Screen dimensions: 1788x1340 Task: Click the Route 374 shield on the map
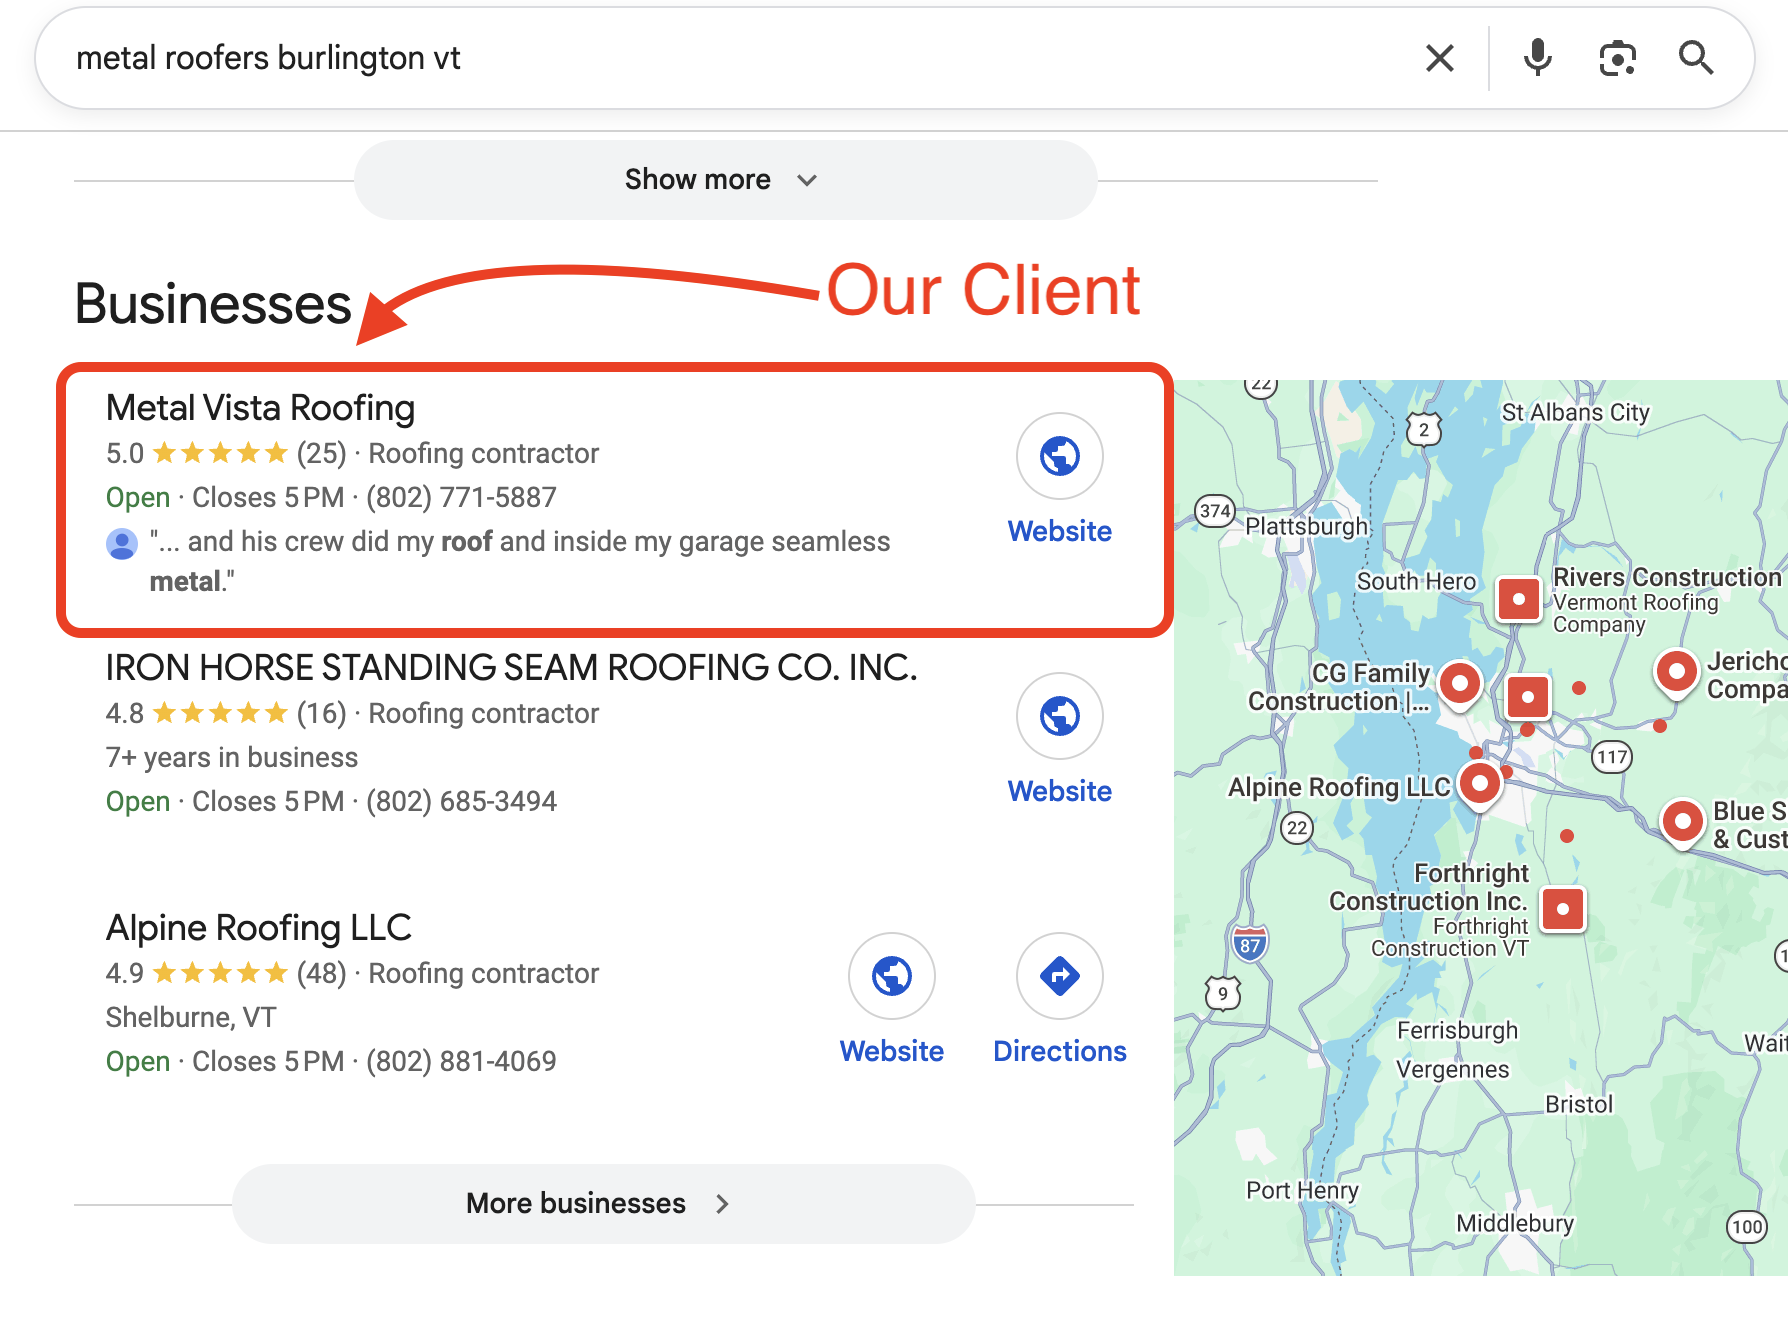coord(1215,511)
